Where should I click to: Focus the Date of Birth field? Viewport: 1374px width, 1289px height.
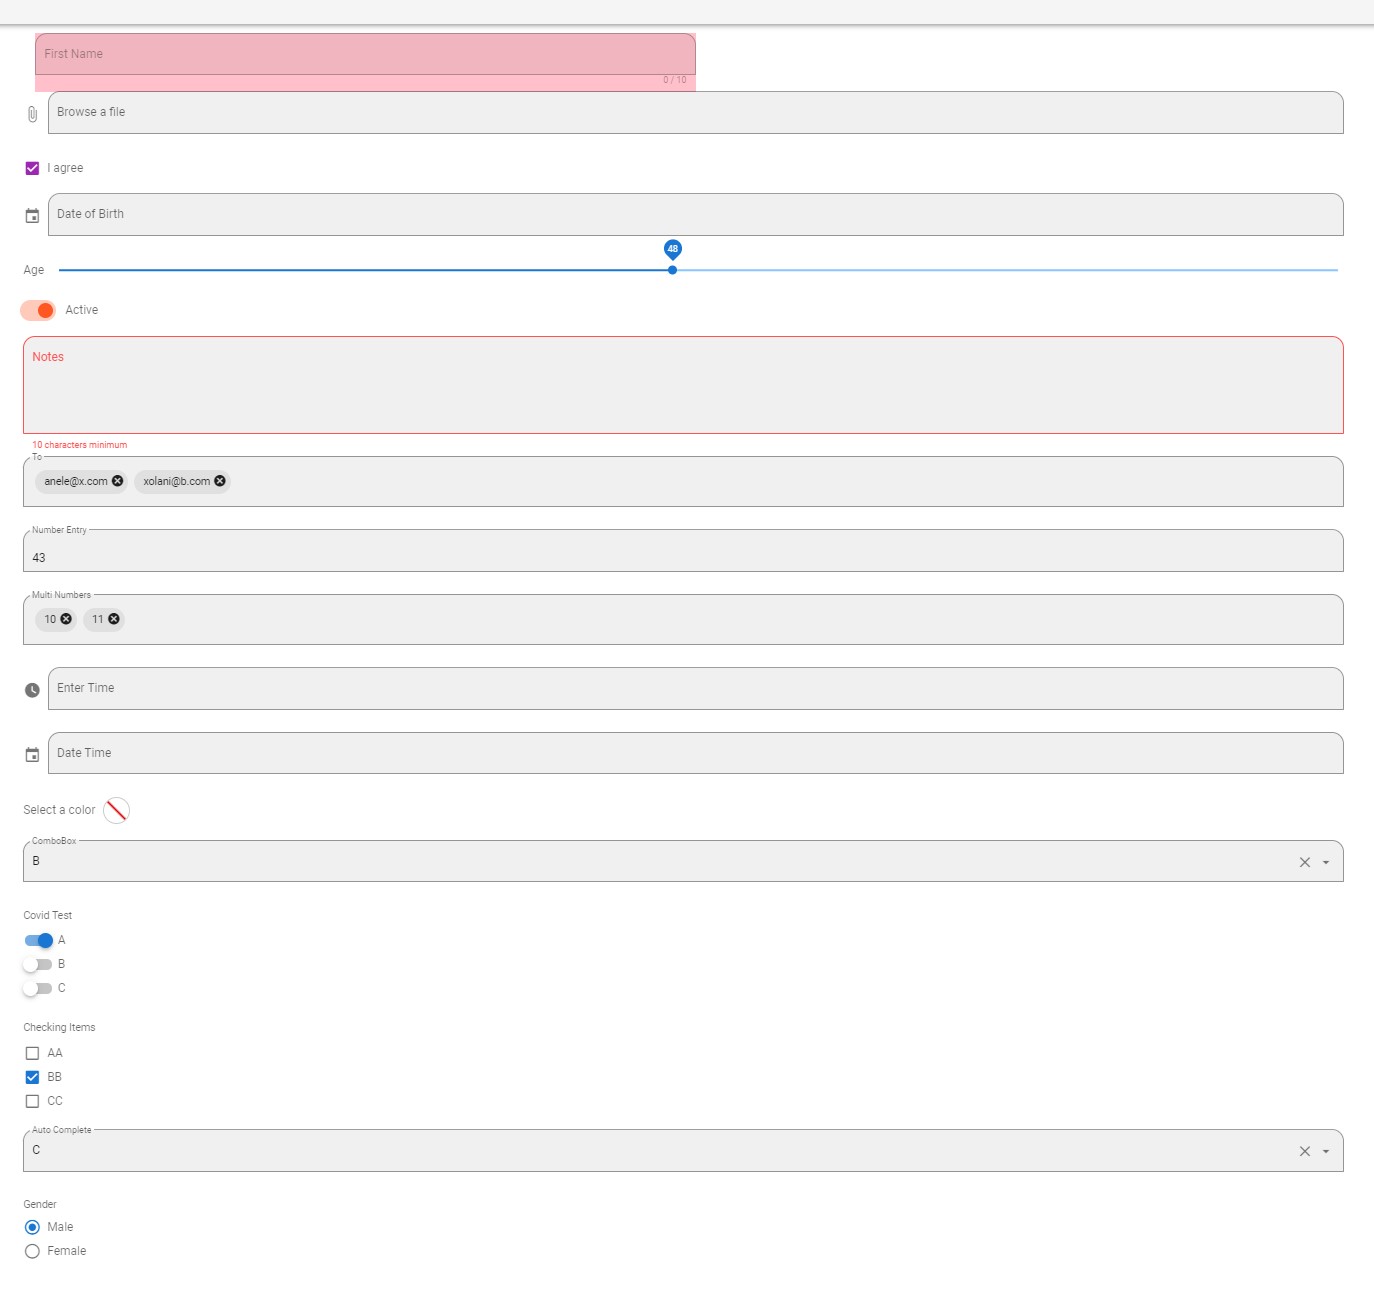pos(695,215)
